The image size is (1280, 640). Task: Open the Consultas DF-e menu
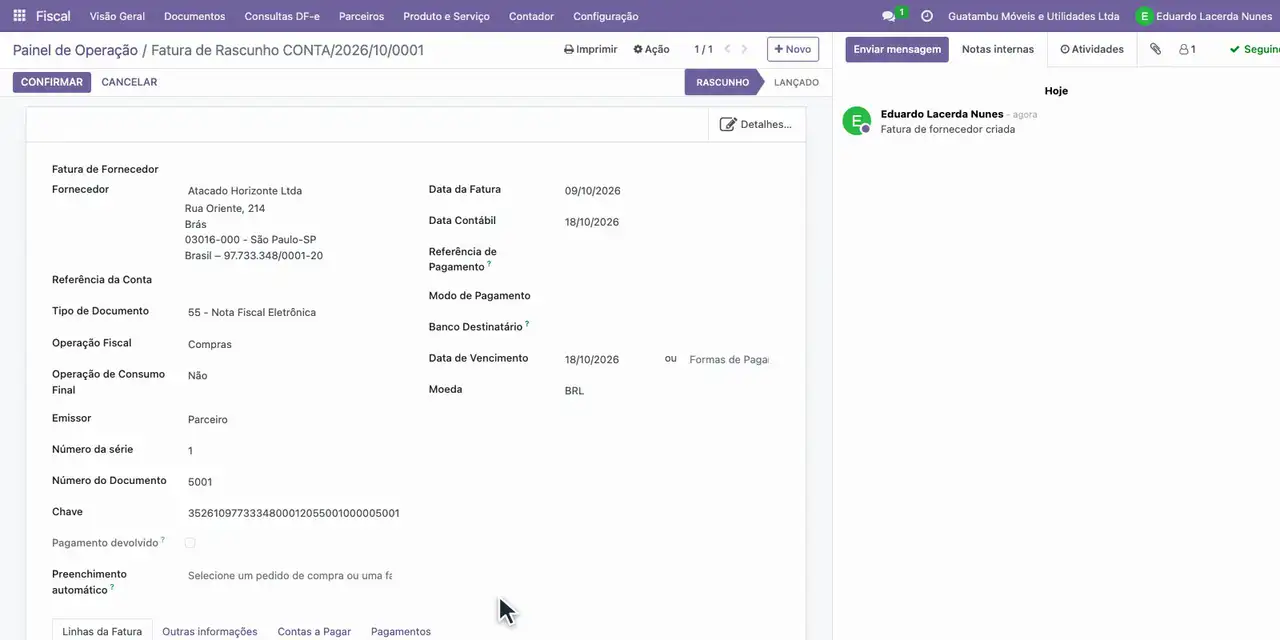pyautogui.click(x=282, y=16)
